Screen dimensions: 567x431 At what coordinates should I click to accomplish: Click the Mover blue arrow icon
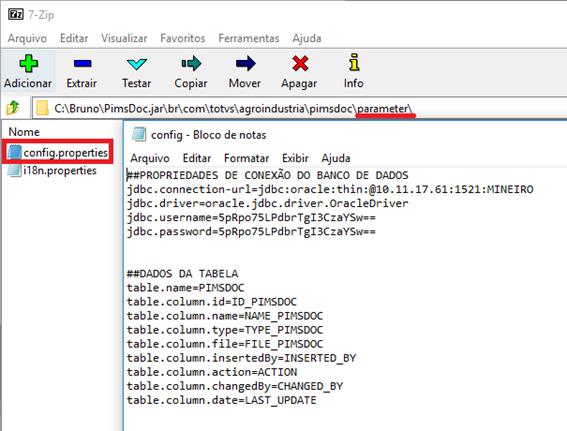coord(246,63)
